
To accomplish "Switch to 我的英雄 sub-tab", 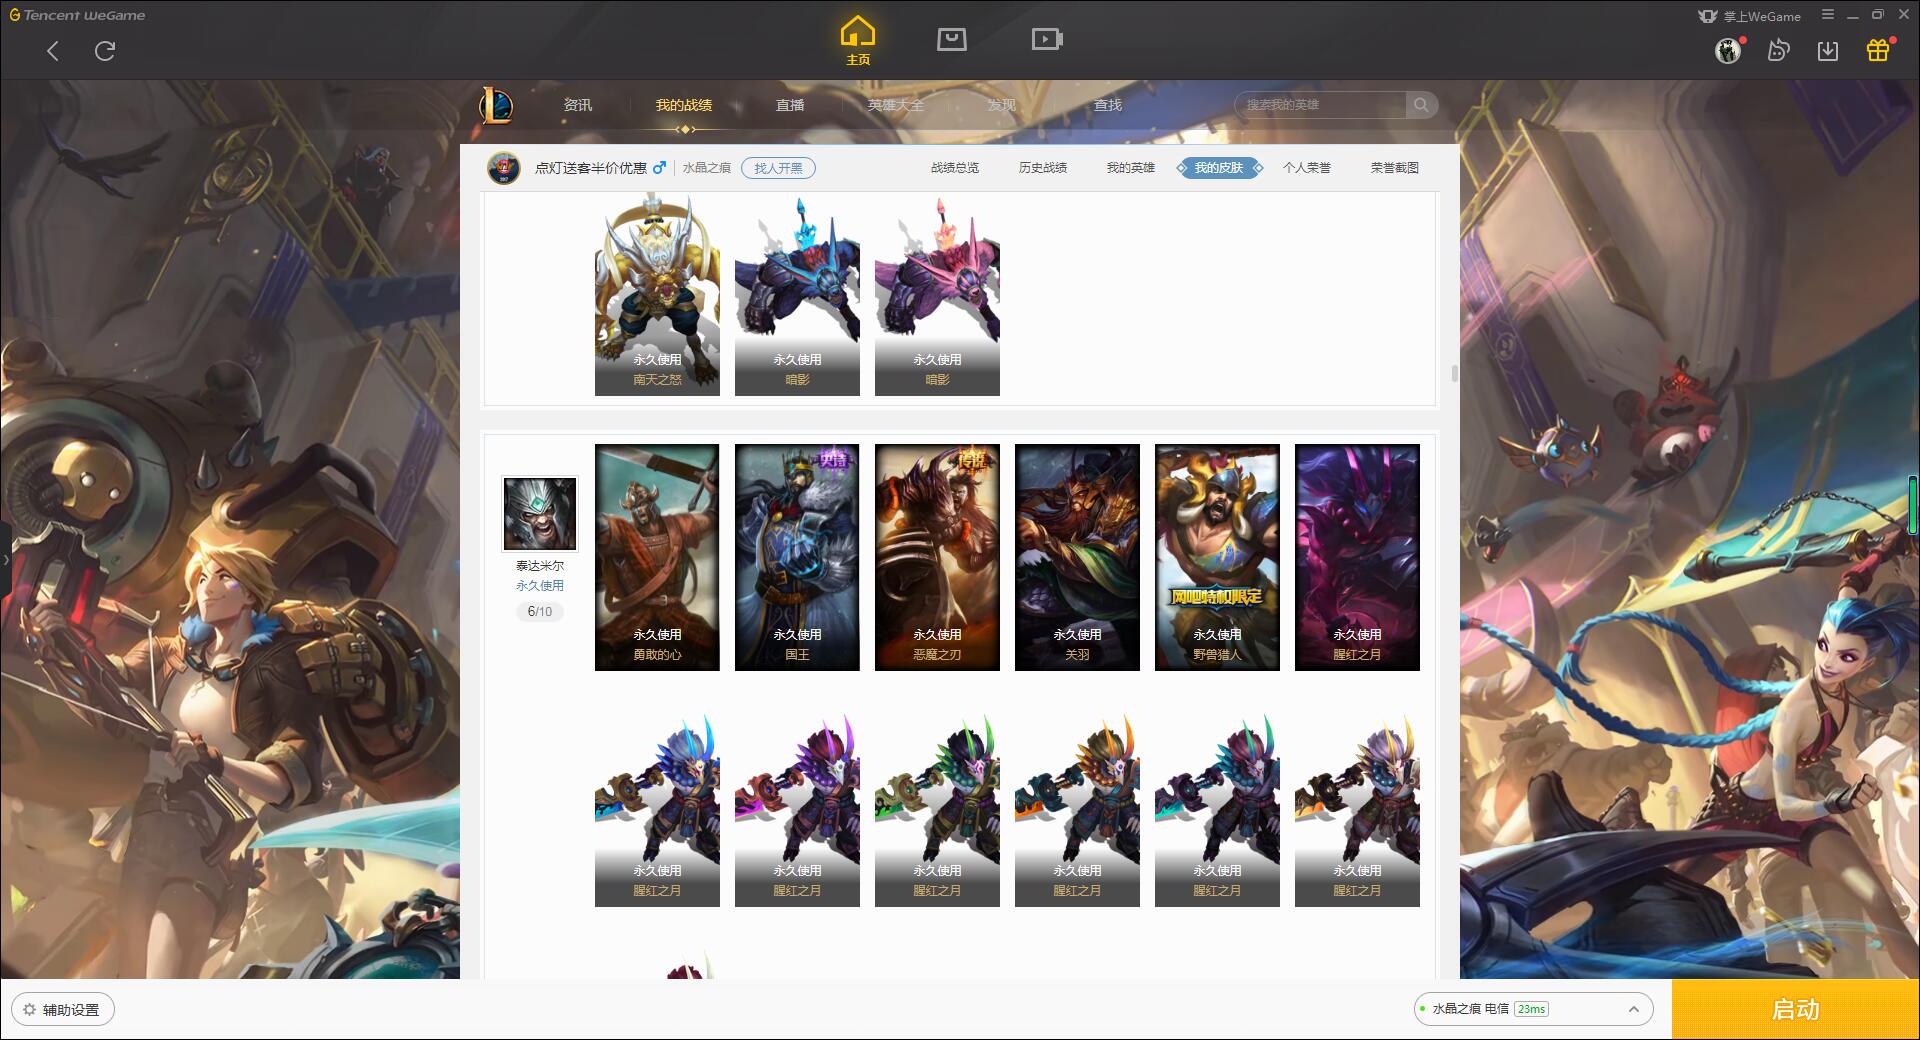I will click(1131, 168).
